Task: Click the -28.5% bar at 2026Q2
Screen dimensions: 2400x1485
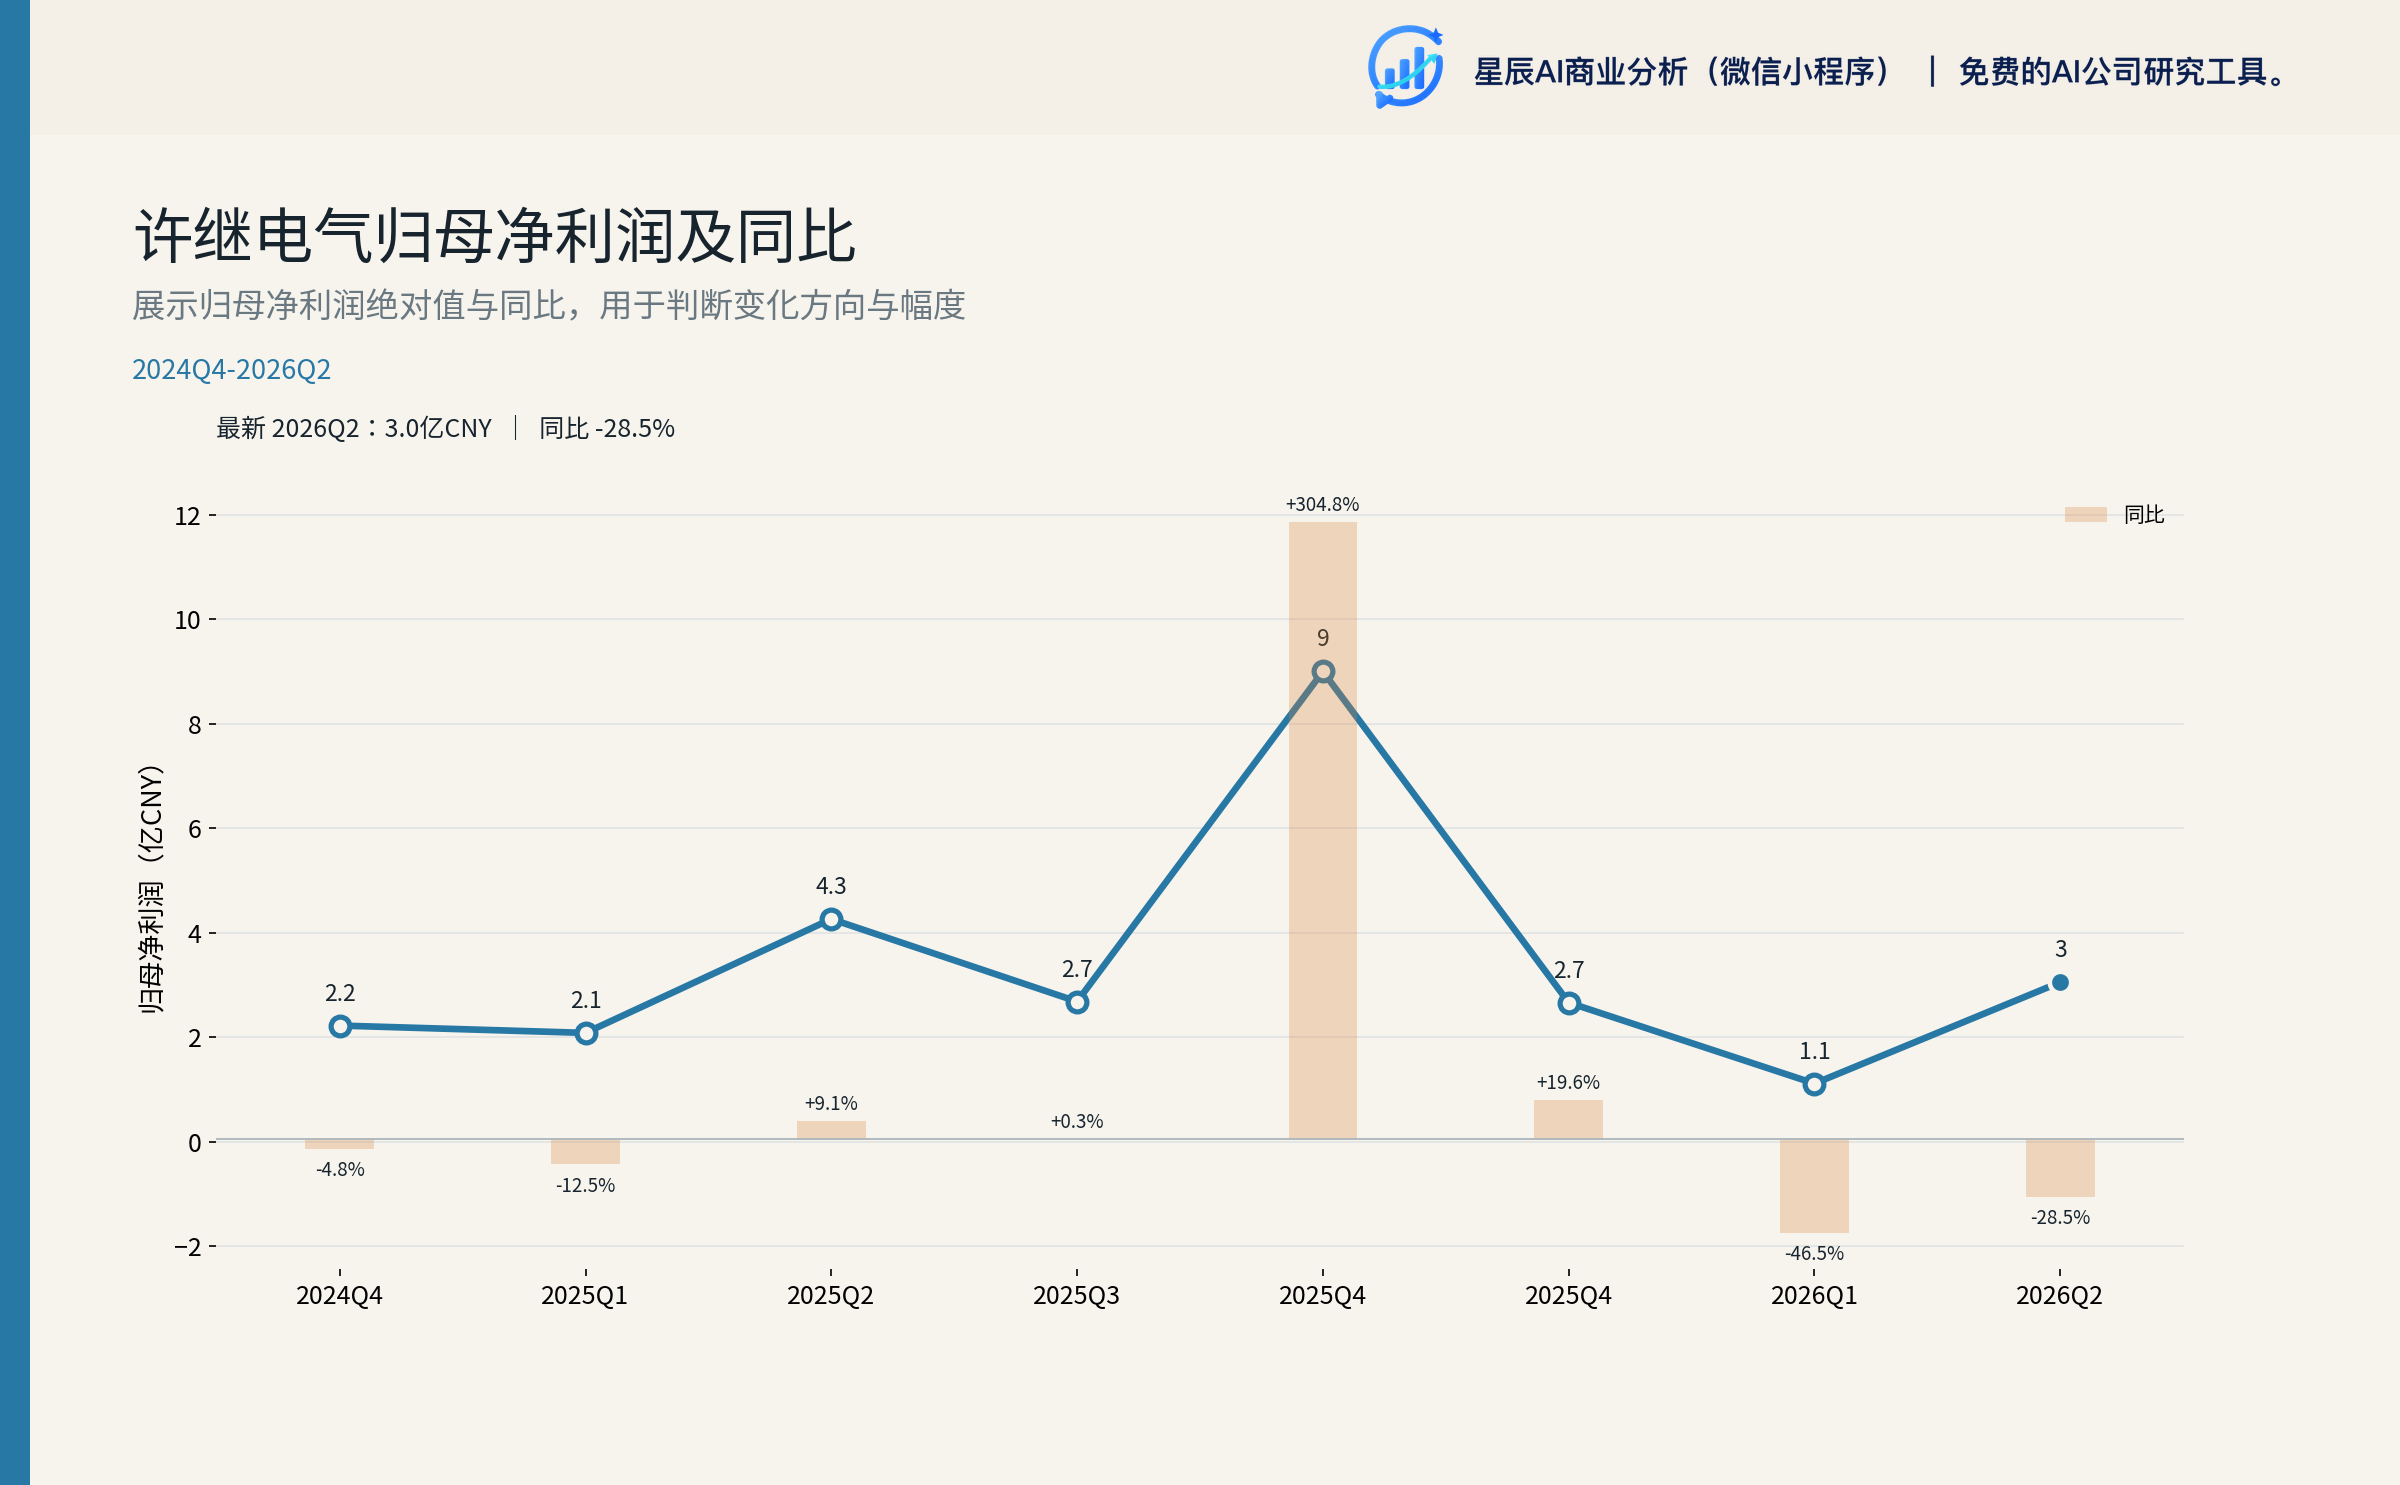Action: (x=2060, y=1168)
